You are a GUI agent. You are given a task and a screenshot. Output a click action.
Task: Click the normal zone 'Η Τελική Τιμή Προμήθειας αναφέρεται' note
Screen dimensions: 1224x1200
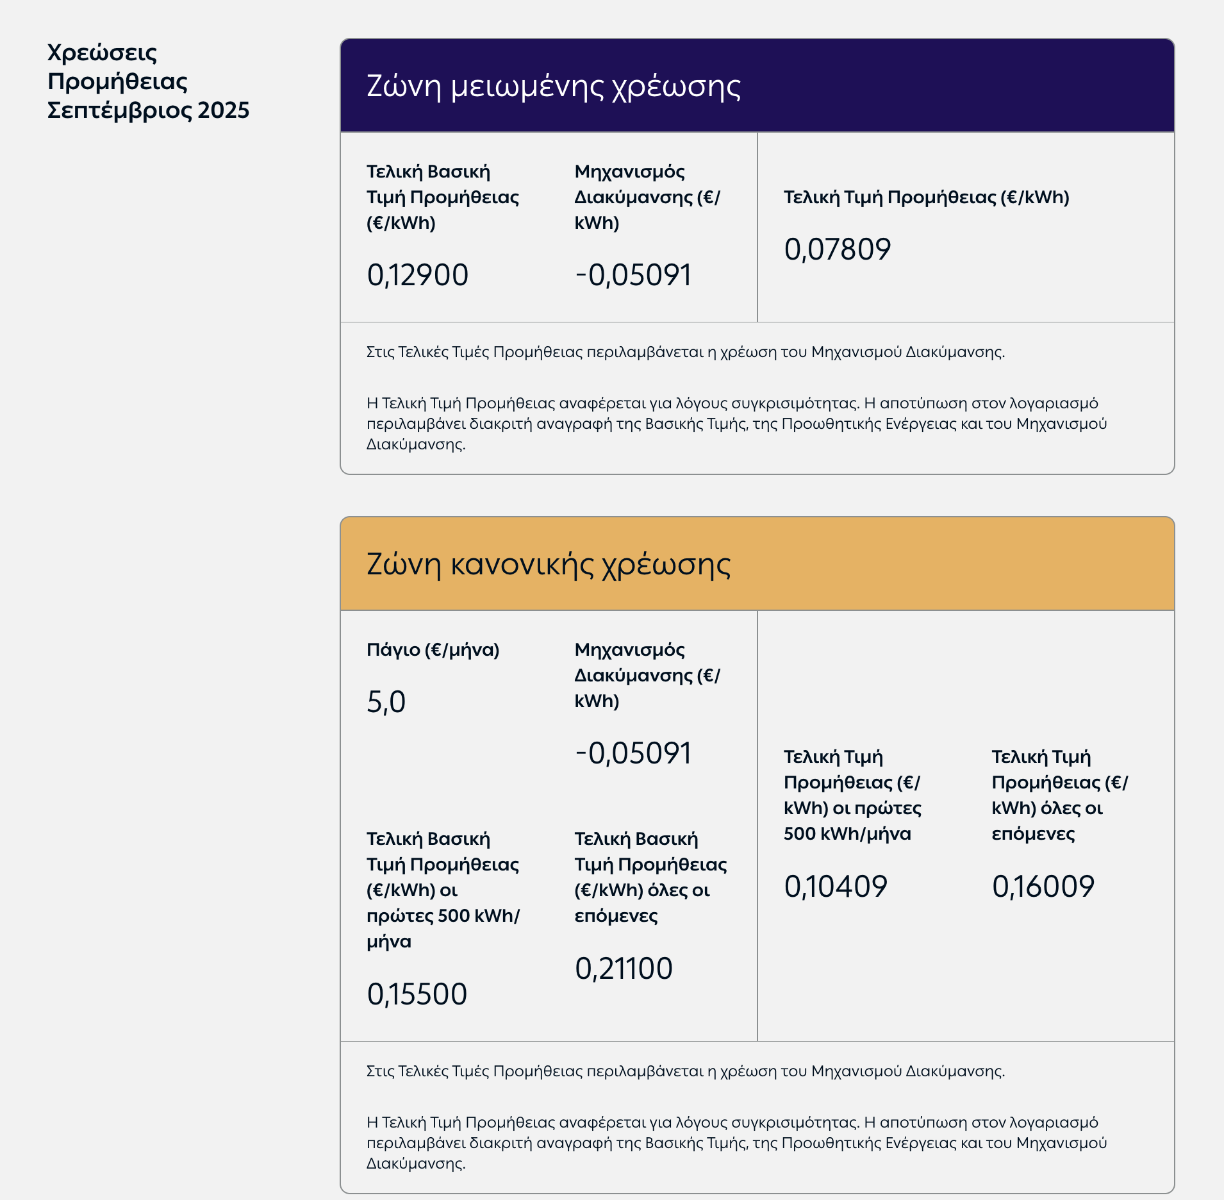[738, 1143]
